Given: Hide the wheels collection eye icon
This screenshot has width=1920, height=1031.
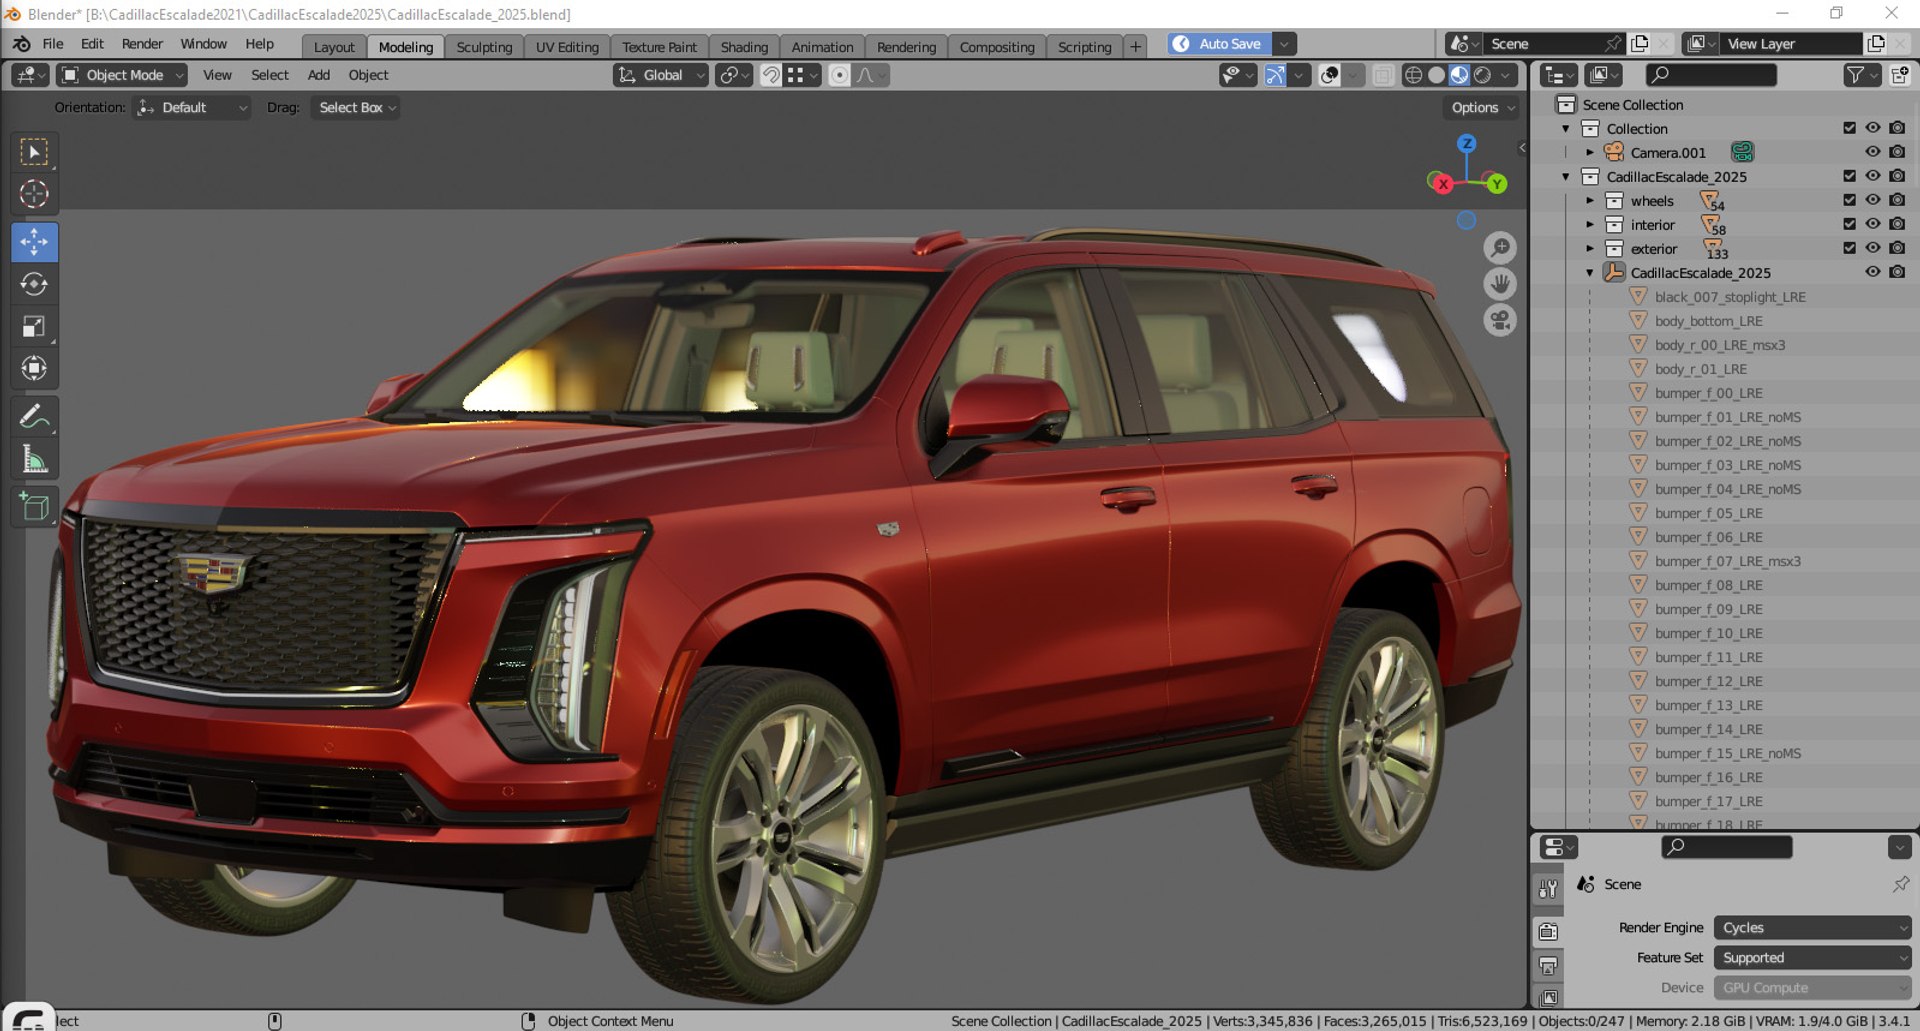Looking at the screenshot, I should [x=1873, y=200].
